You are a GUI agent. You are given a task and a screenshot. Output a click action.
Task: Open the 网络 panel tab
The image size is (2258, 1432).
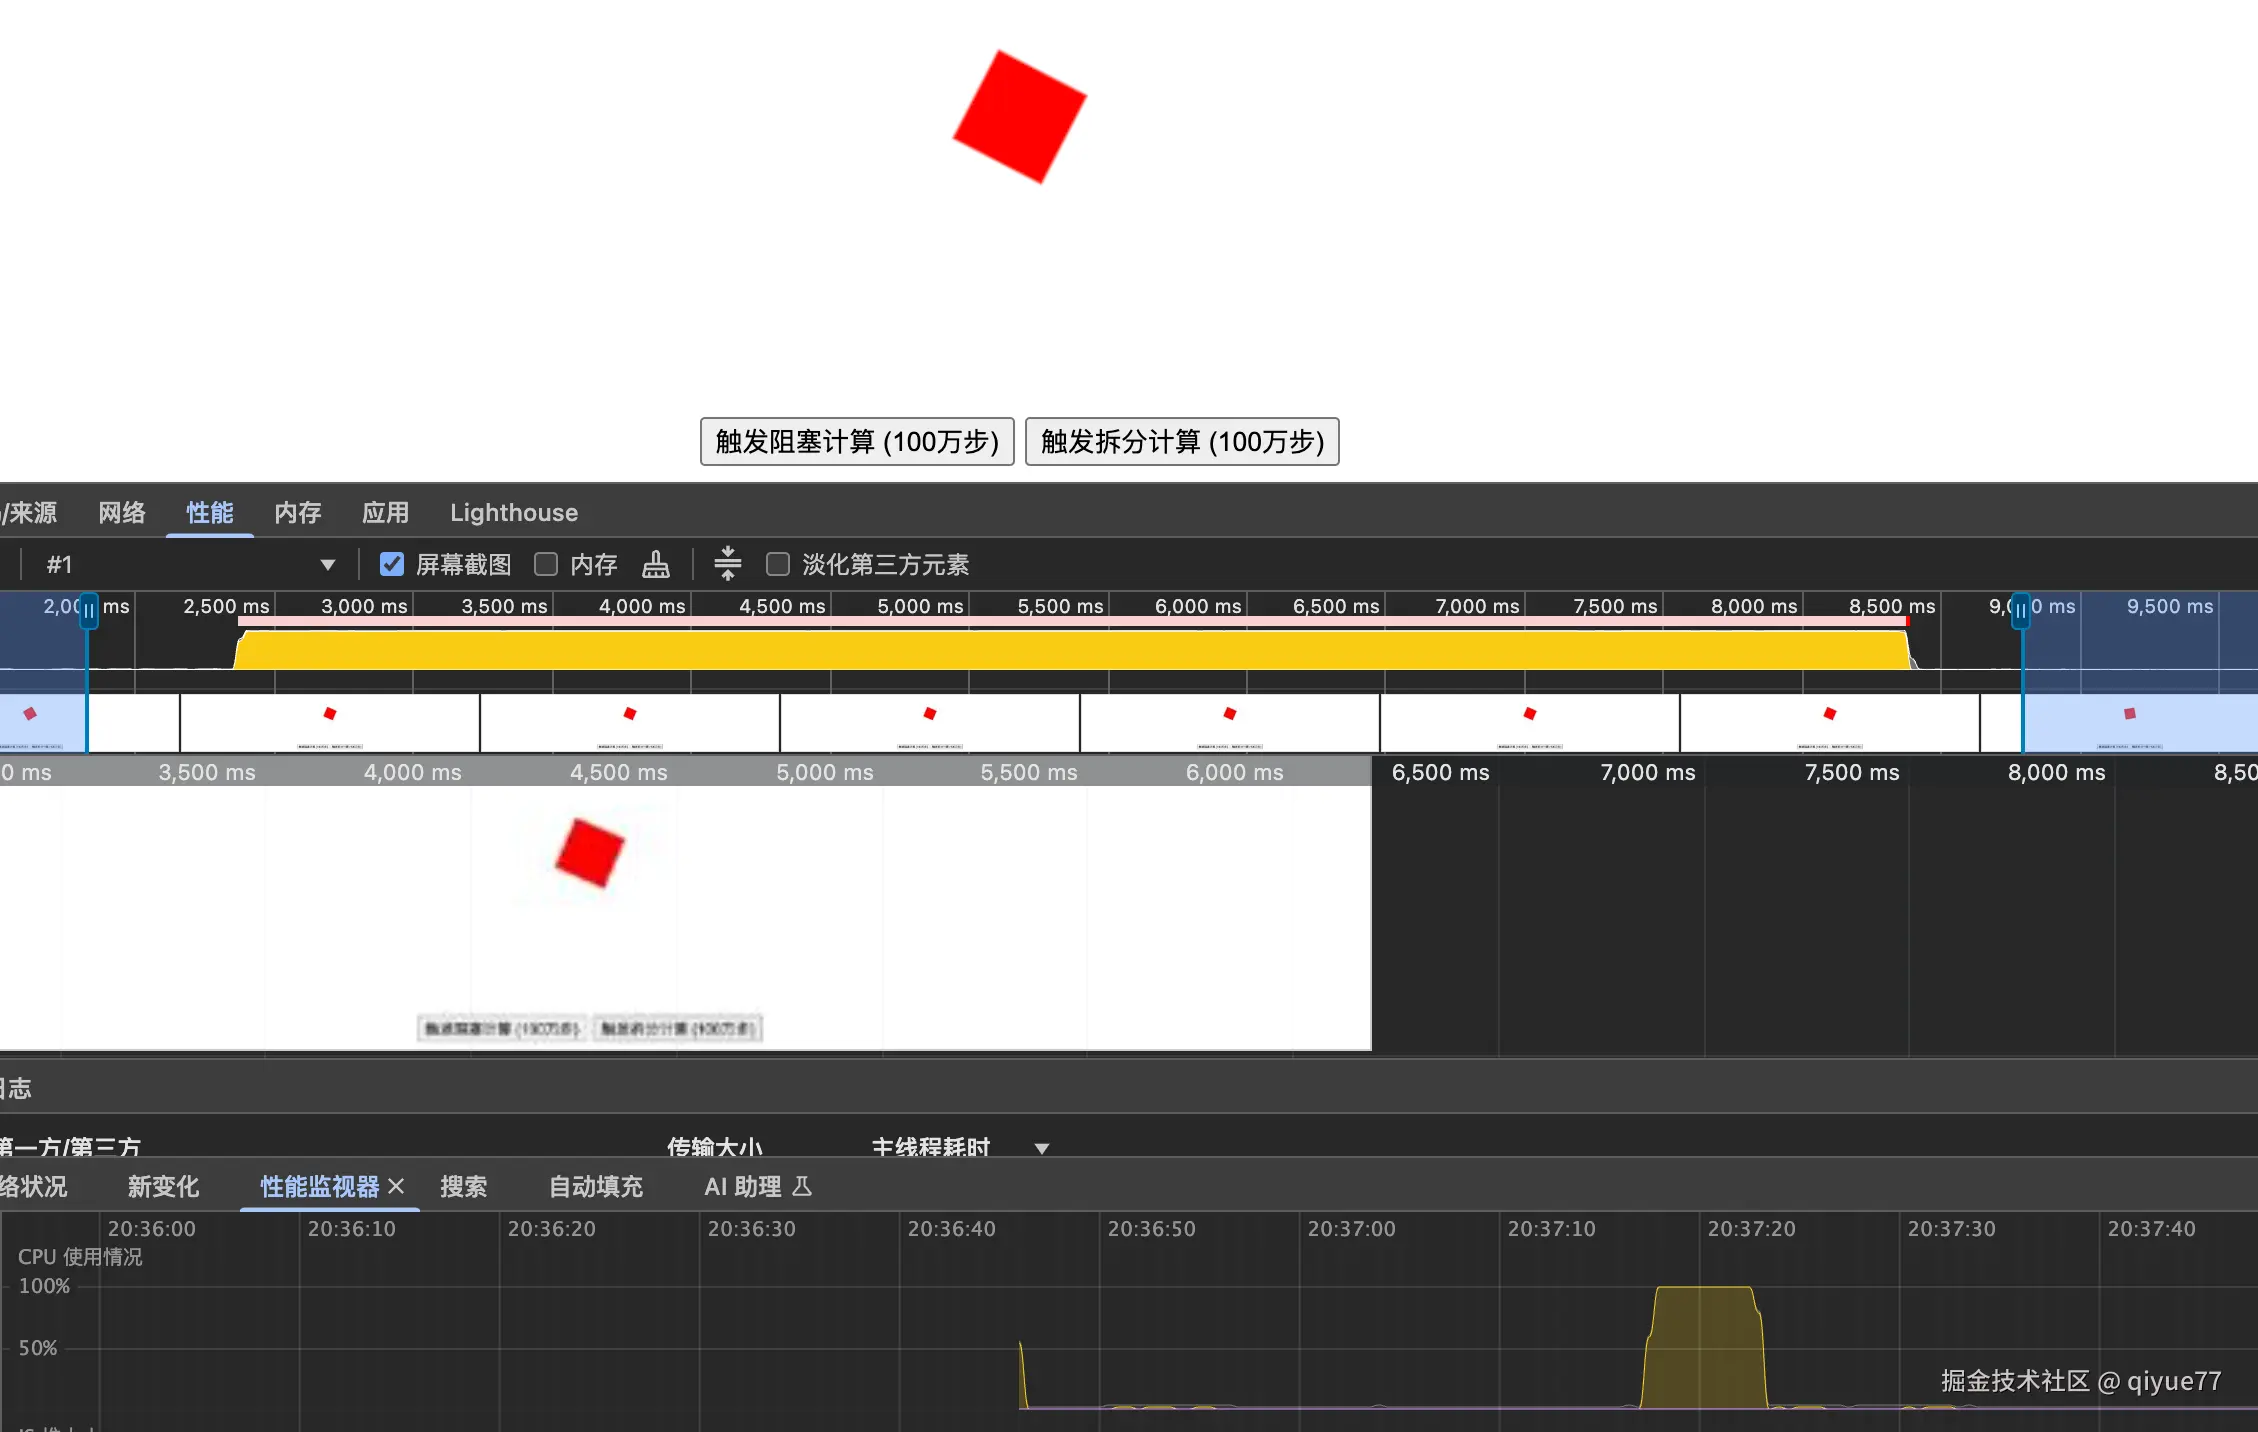[x=122, y=513]
